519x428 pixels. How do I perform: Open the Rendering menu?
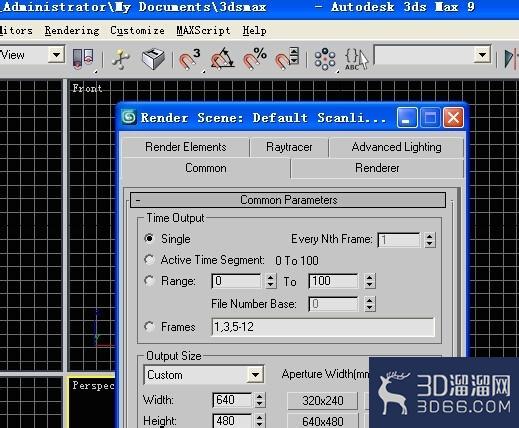(72, 31)
